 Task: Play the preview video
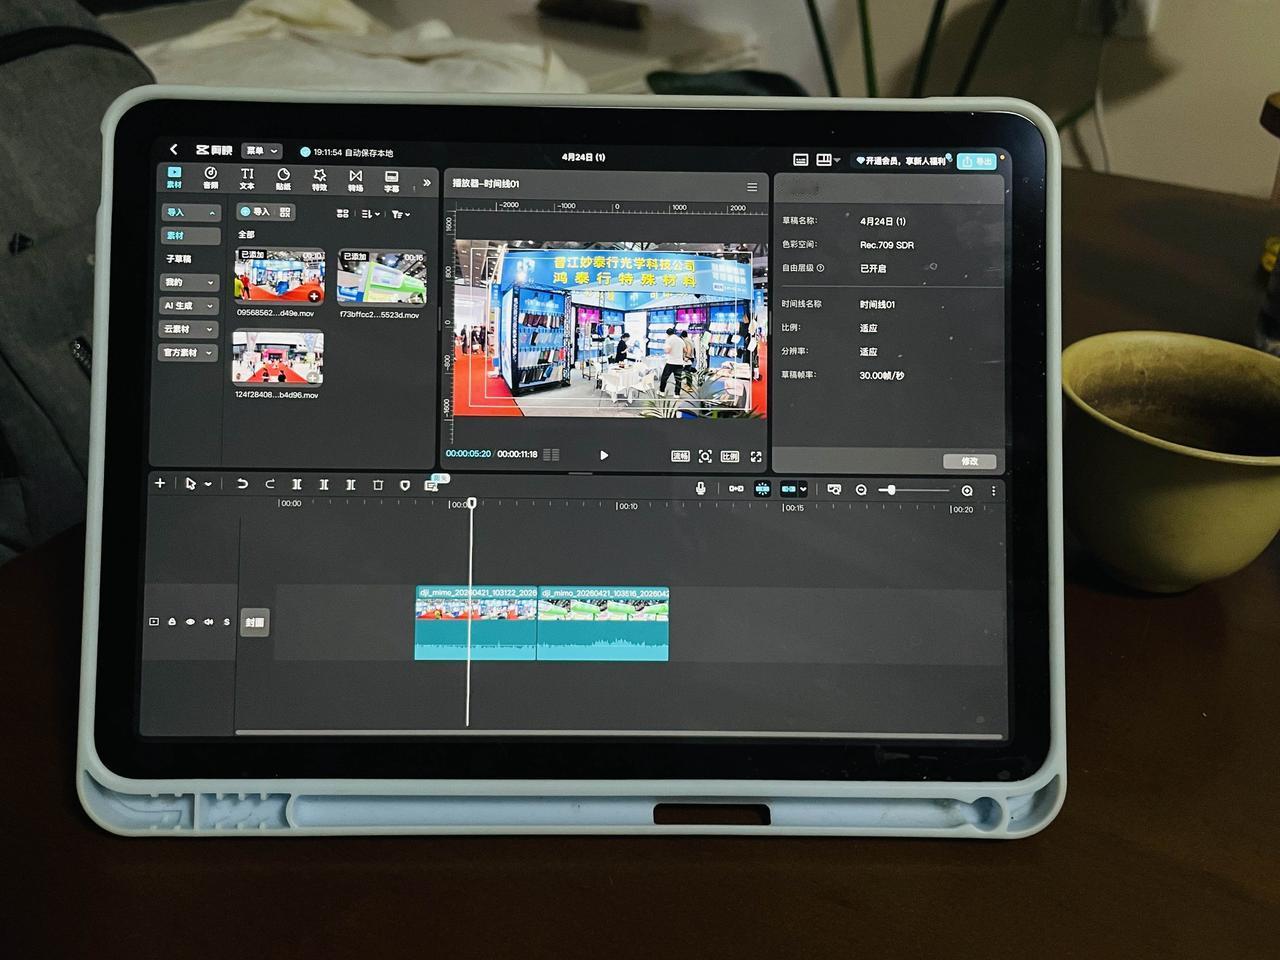pyautogui.click(x=604, y=455)
